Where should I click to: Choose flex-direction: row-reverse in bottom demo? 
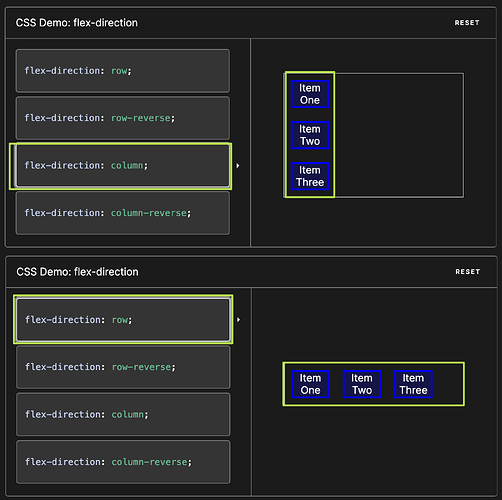tap(123, 367)
